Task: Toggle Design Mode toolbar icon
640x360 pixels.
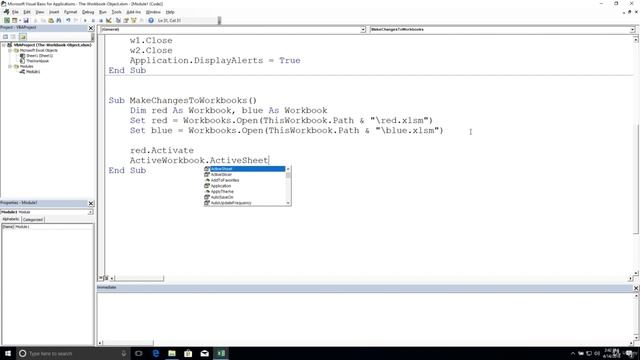Action: [x=109, y=20]
